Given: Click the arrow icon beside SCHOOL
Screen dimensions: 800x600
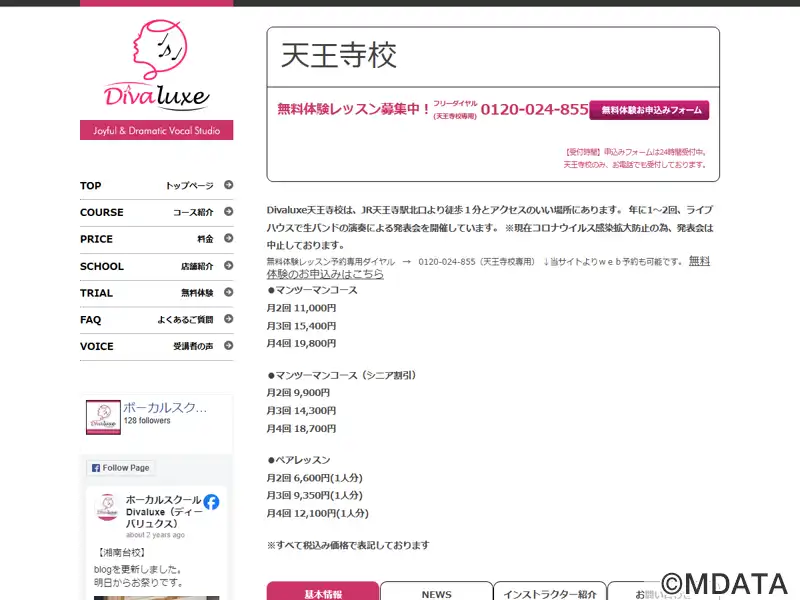Looking at the screenshot, I should pos(229,265).
